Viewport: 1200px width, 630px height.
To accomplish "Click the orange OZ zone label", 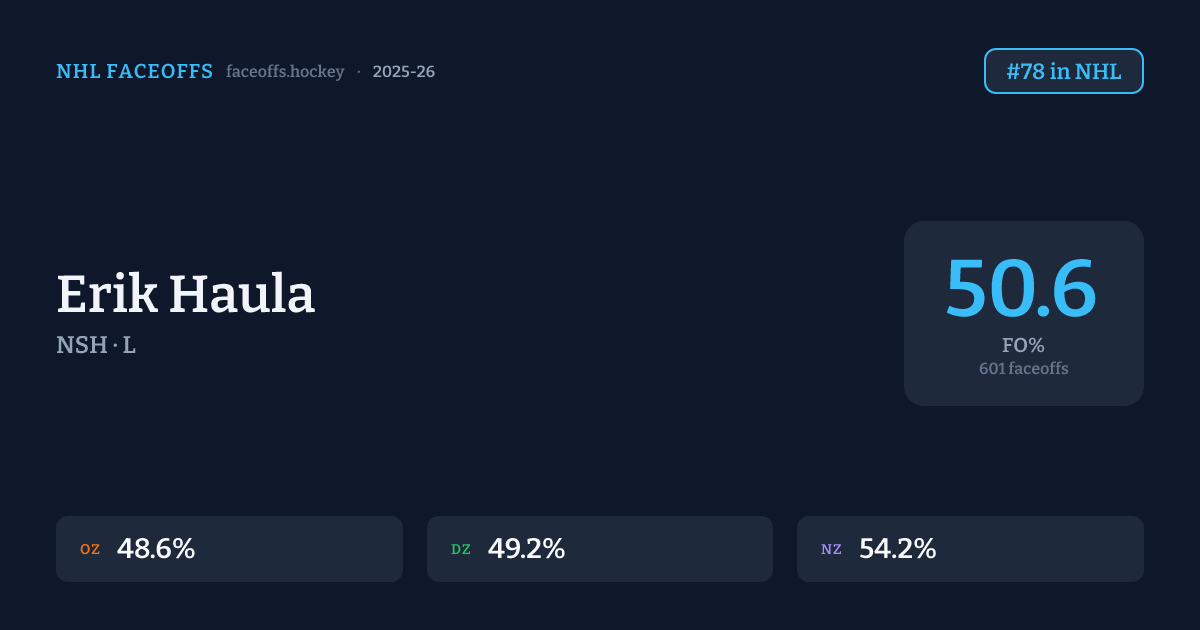I will pyautogui.click(x=90, y=550).
